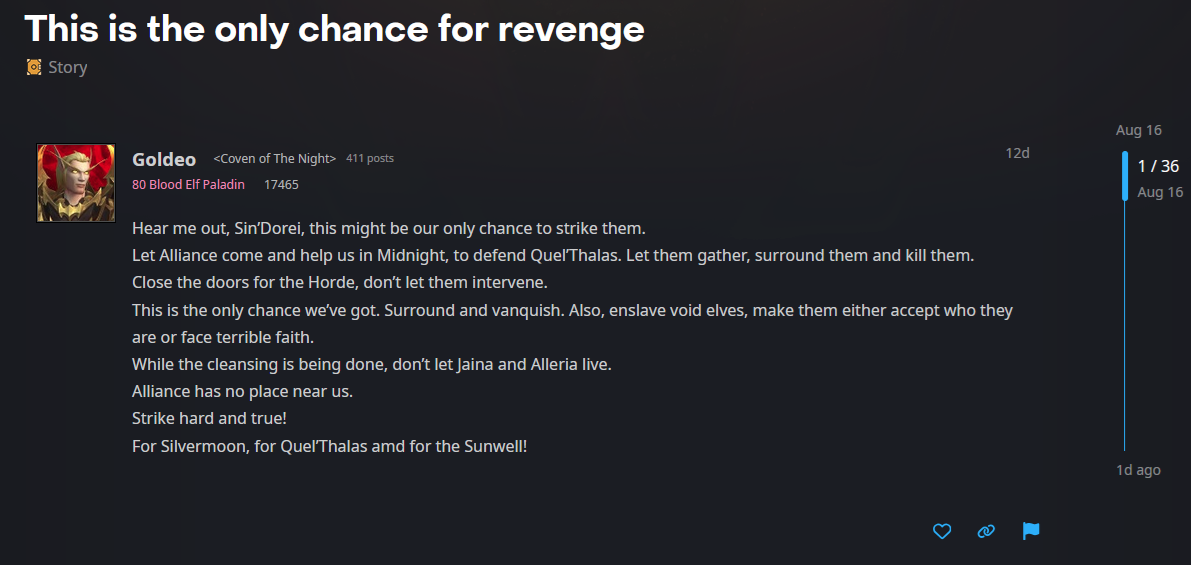The image size is (1191, 565).
Task: Click the timeline scroller handle
Action: coord(1125,175)
